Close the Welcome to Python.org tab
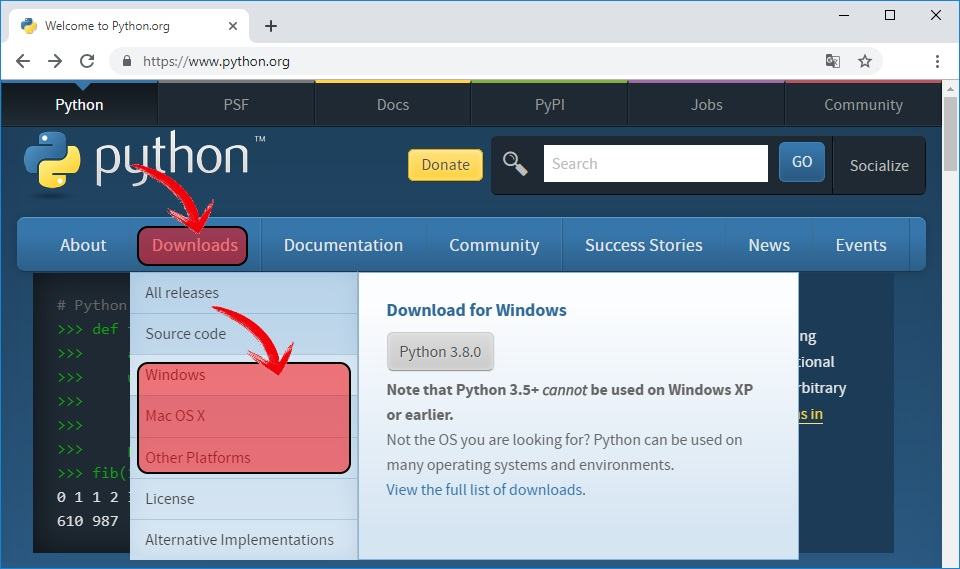960x569 pixels. click(x=233, y=26)
